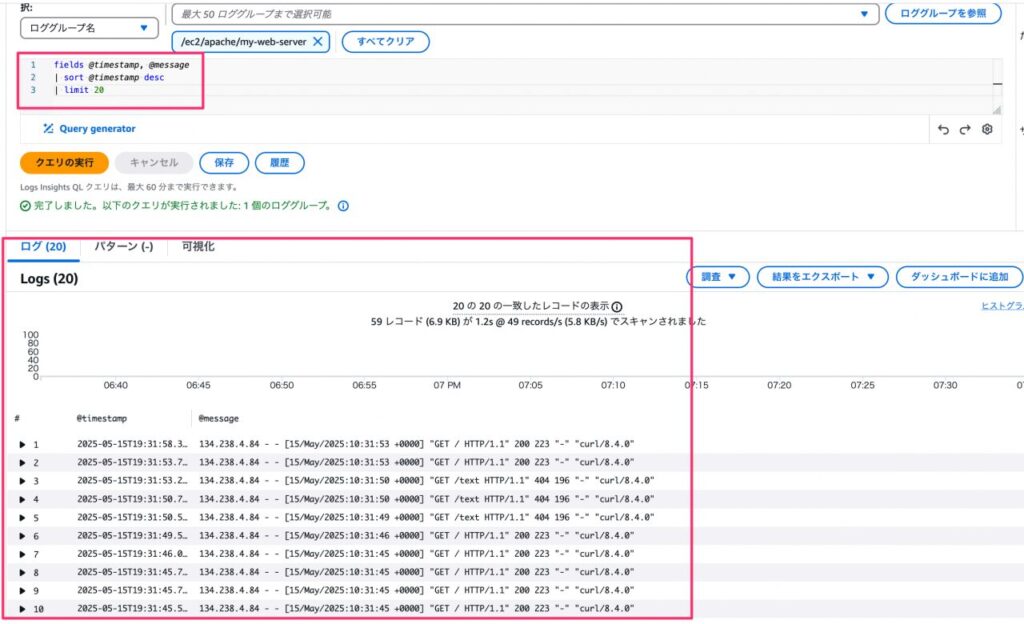This screenshot has width=1024, height=624.
Task: Open the ロググループ名 selector dropdown
Action: 90,27
